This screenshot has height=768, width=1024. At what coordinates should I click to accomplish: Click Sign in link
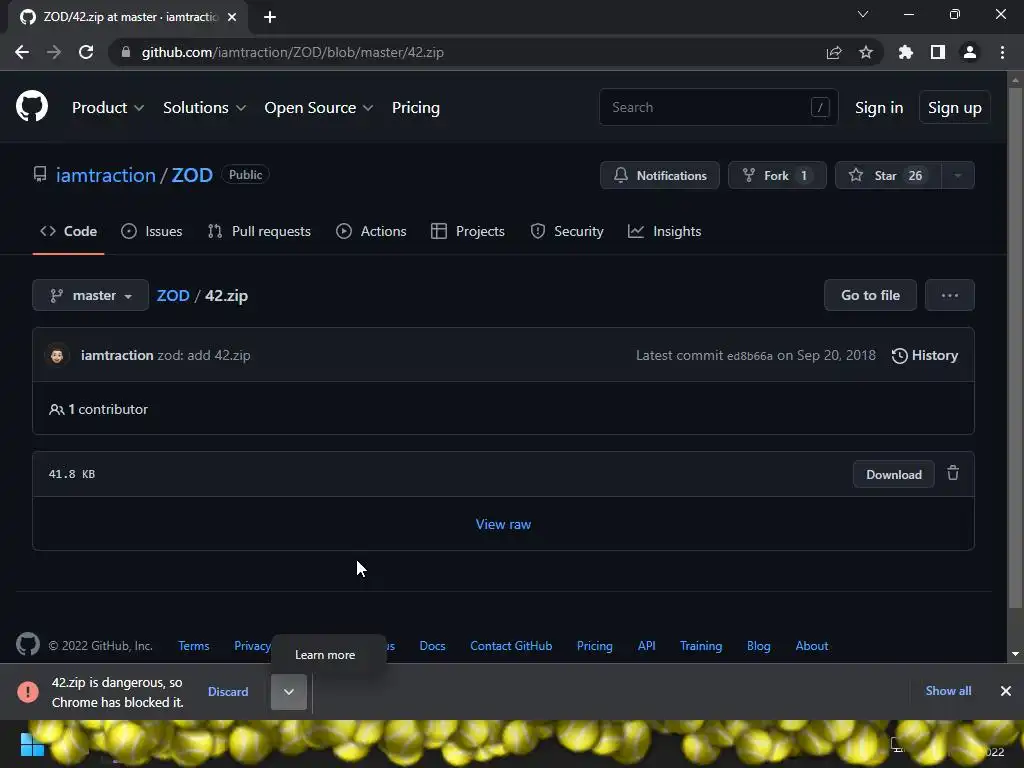(x=879, y=108)
